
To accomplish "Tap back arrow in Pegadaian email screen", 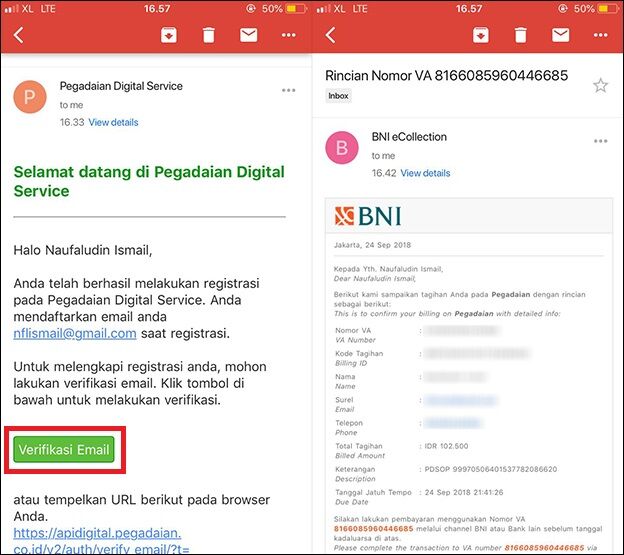I will click(x=18, y=35).
